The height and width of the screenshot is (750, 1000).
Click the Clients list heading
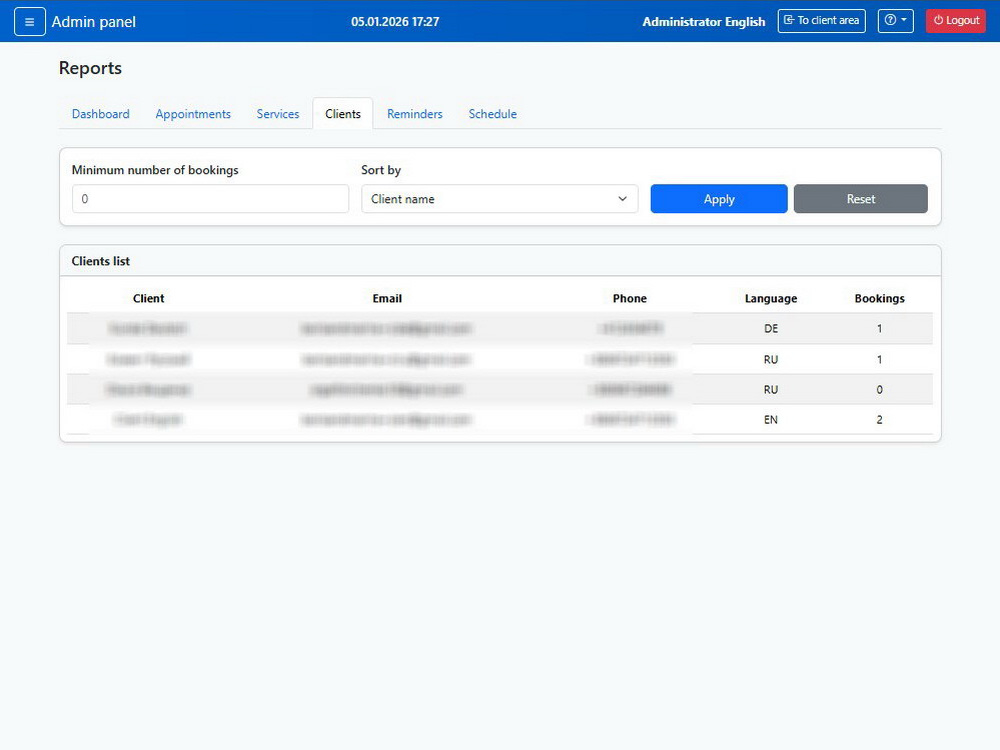(x=101, y=261)
